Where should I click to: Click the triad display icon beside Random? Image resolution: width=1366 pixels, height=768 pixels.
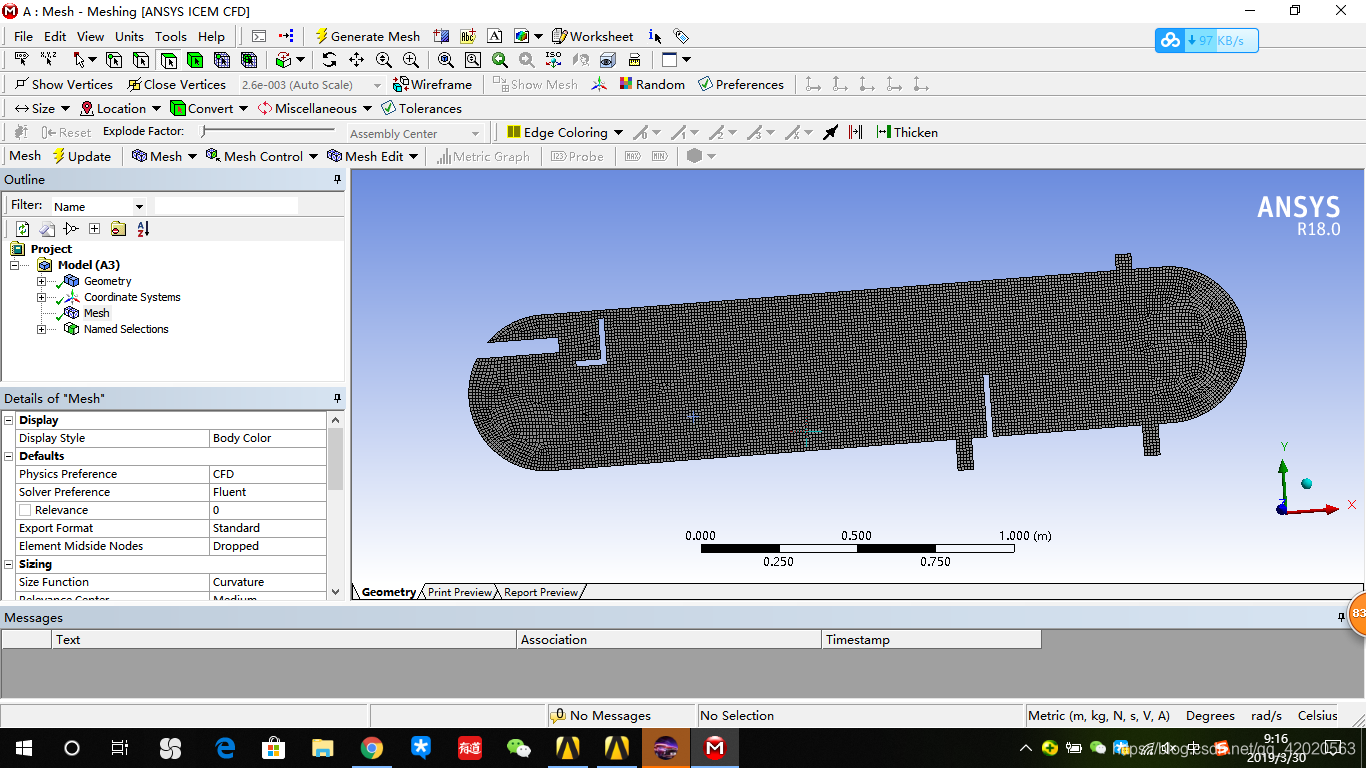pyautogui.click(x=599, y=84)
